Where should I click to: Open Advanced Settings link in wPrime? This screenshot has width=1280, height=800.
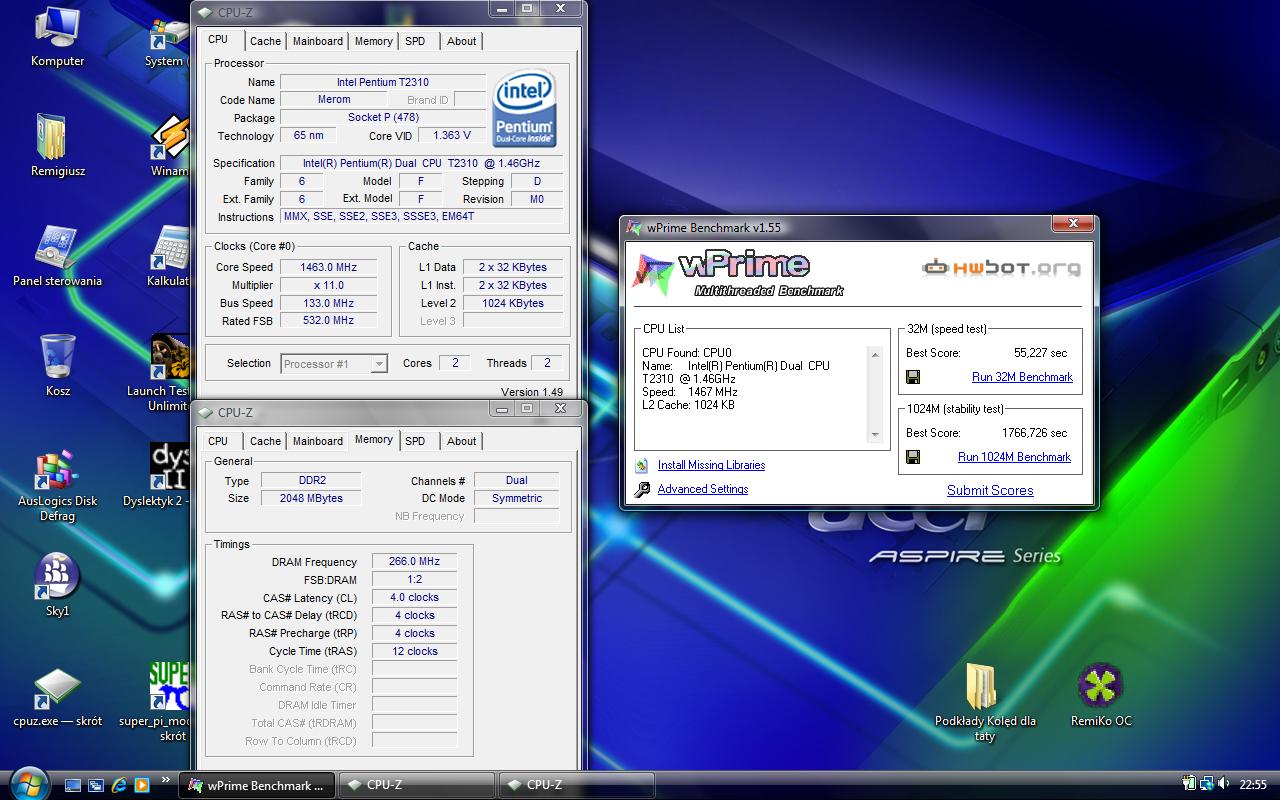tap(703, 489)
